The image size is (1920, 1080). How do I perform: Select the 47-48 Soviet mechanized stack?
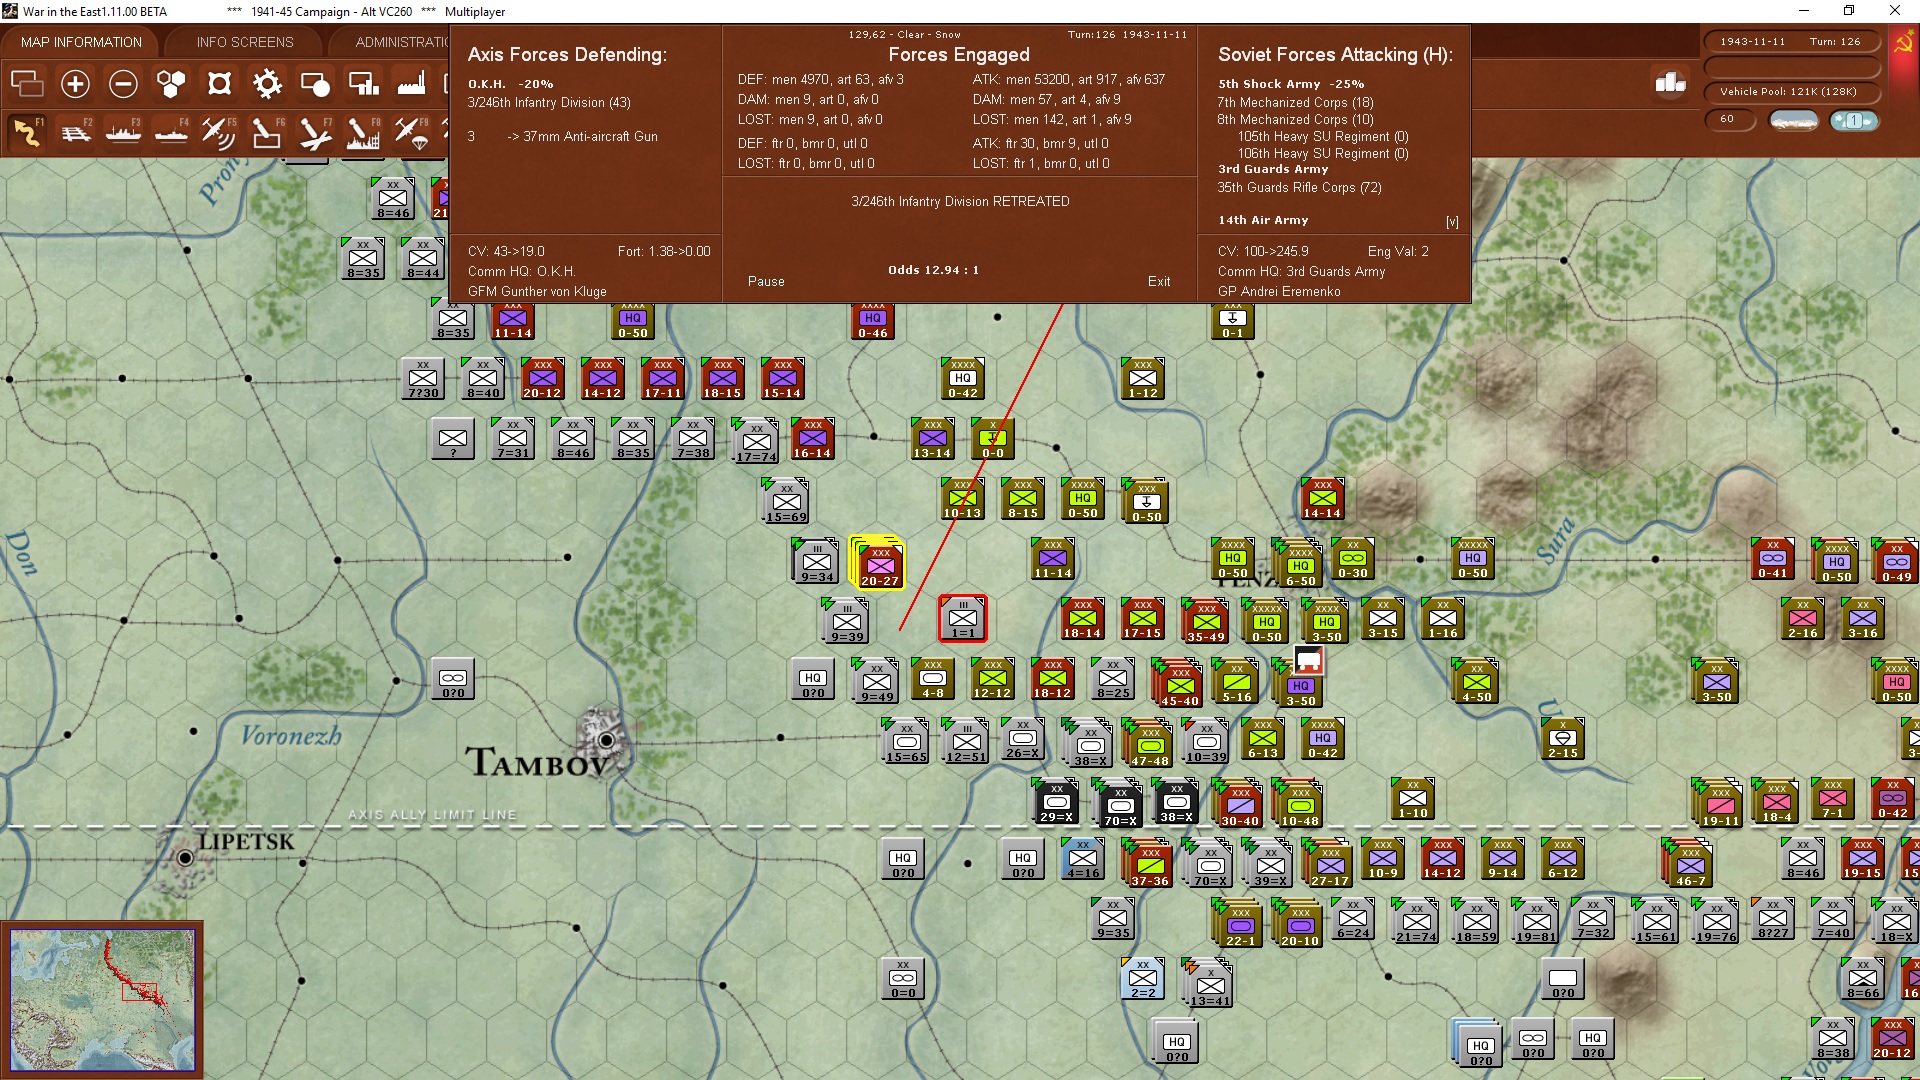click(x=1149, y=744)
